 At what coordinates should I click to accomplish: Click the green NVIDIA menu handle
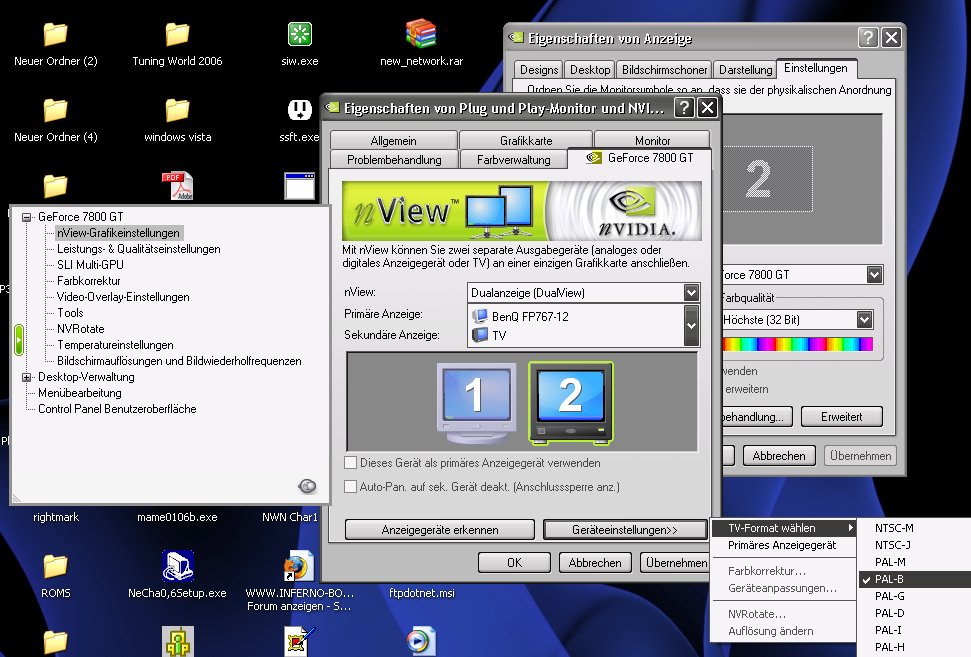(19, 339)
